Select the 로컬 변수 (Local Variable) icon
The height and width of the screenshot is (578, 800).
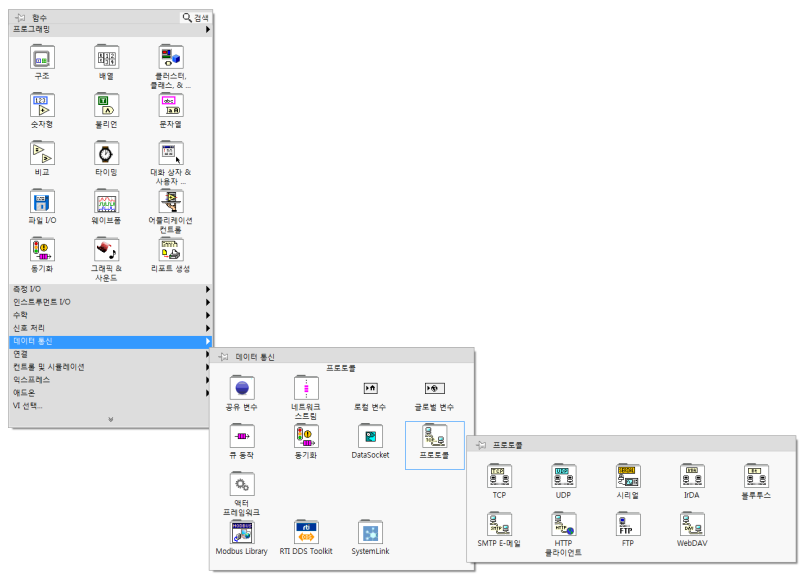click(370, 389)
